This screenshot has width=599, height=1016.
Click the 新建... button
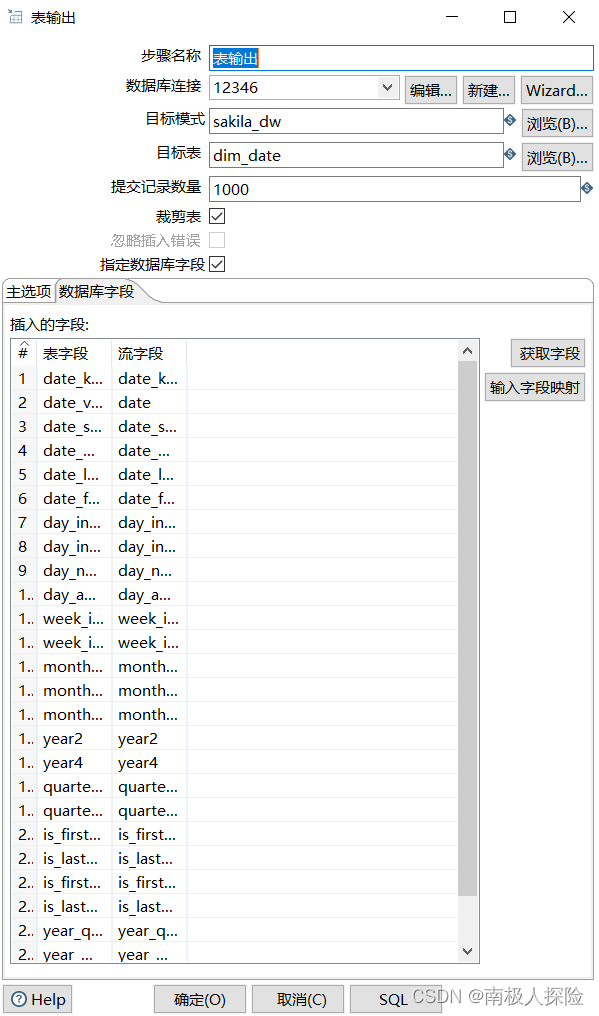coord(489,90)
